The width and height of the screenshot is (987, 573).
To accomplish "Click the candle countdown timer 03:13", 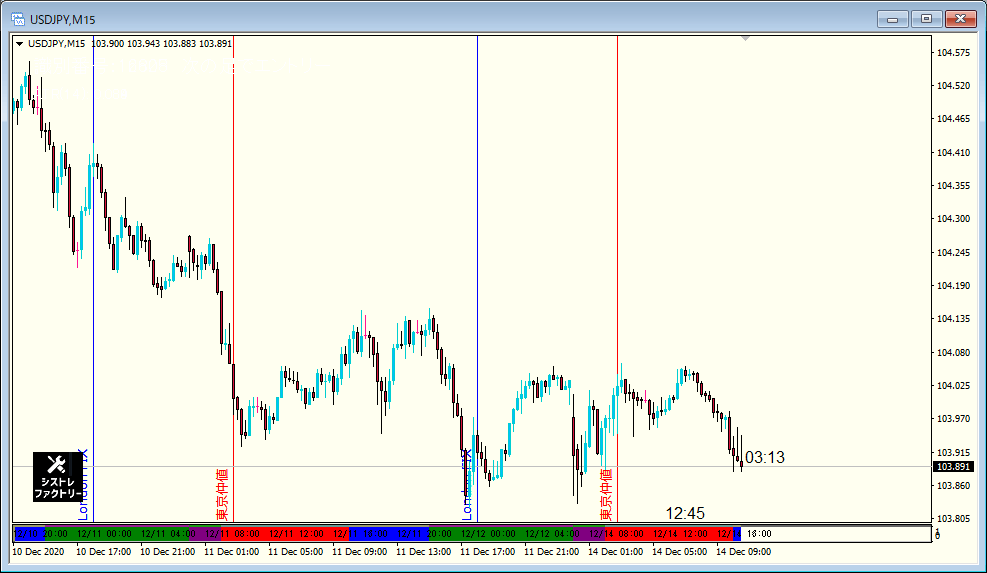I will [x=765, y=457].
